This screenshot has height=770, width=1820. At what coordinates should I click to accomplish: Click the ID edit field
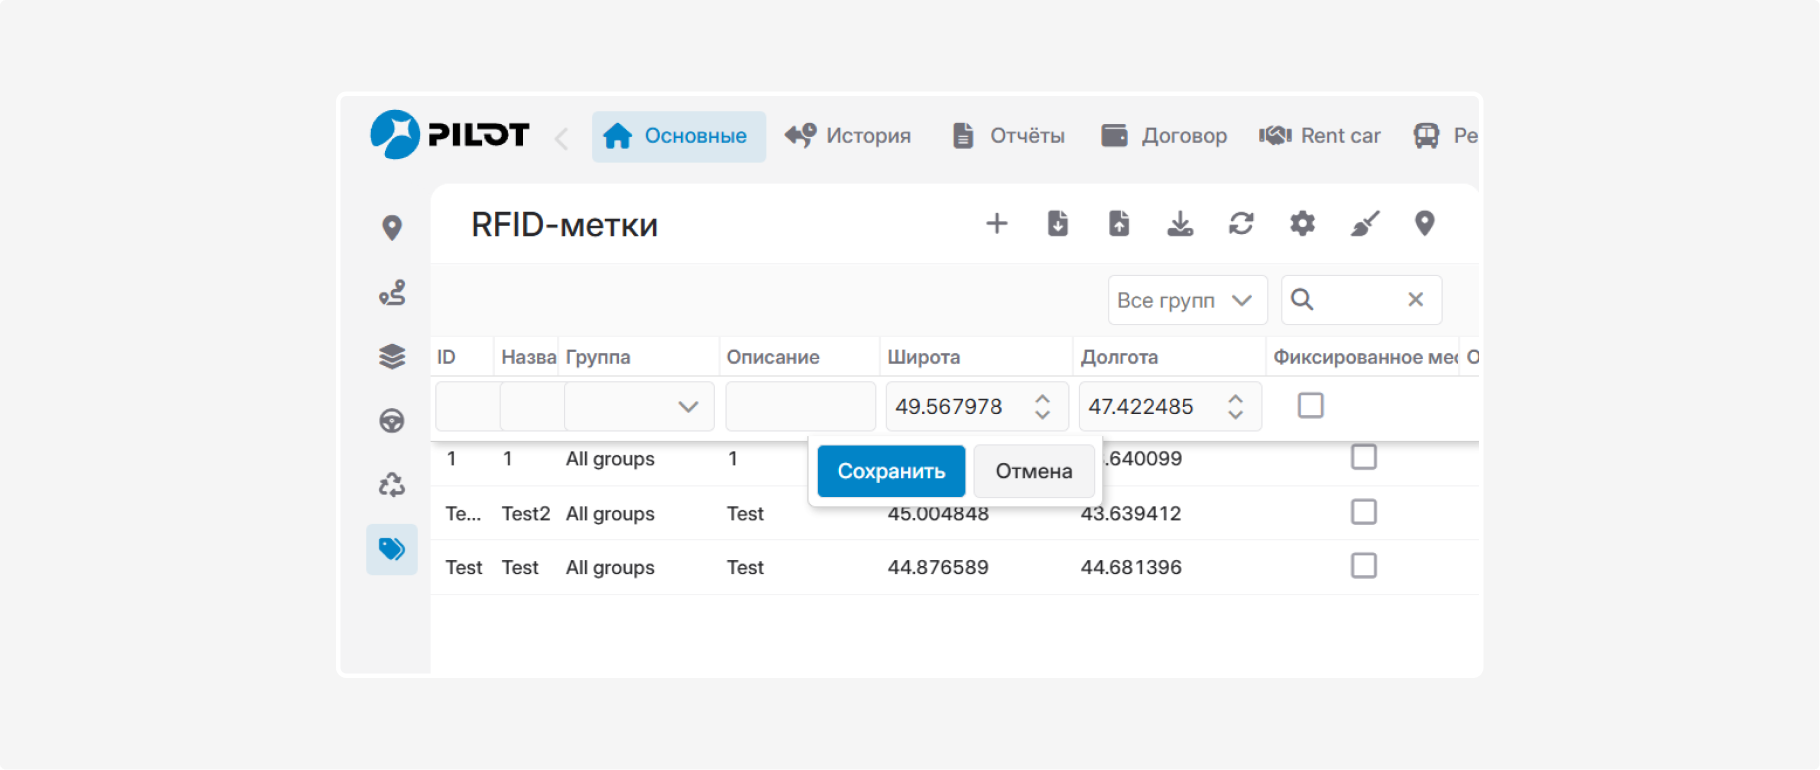467,406
